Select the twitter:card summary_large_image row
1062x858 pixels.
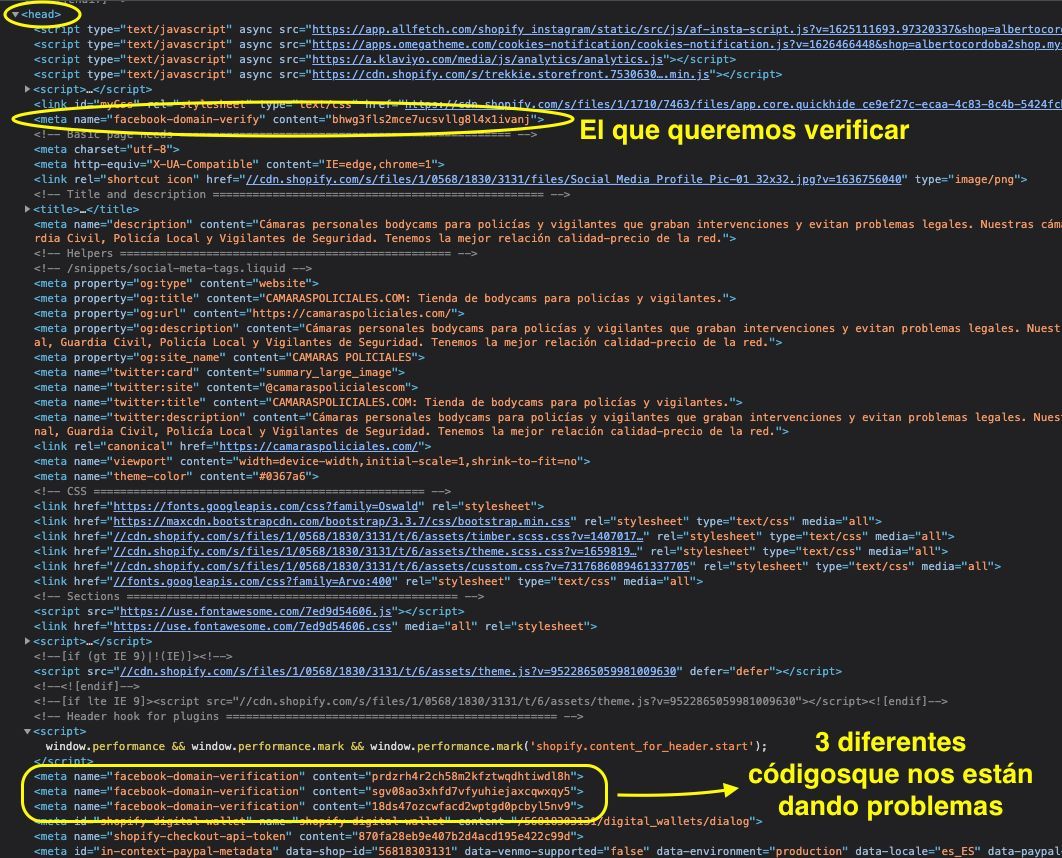point(219,372)
